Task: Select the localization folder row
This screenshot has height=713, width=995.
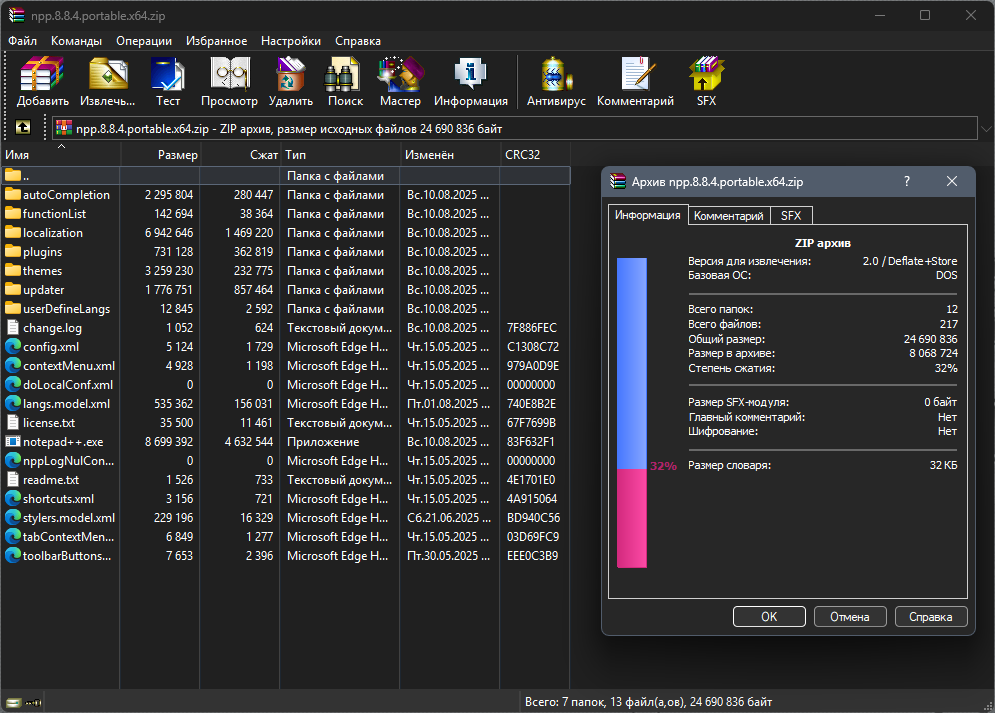Action: [x=286, y=232]
